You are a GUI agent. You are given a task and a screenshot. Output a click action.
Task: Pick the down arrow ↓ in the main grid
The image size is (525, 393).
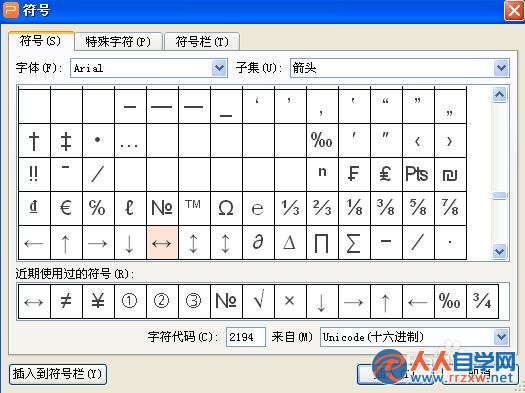[130, 242]
